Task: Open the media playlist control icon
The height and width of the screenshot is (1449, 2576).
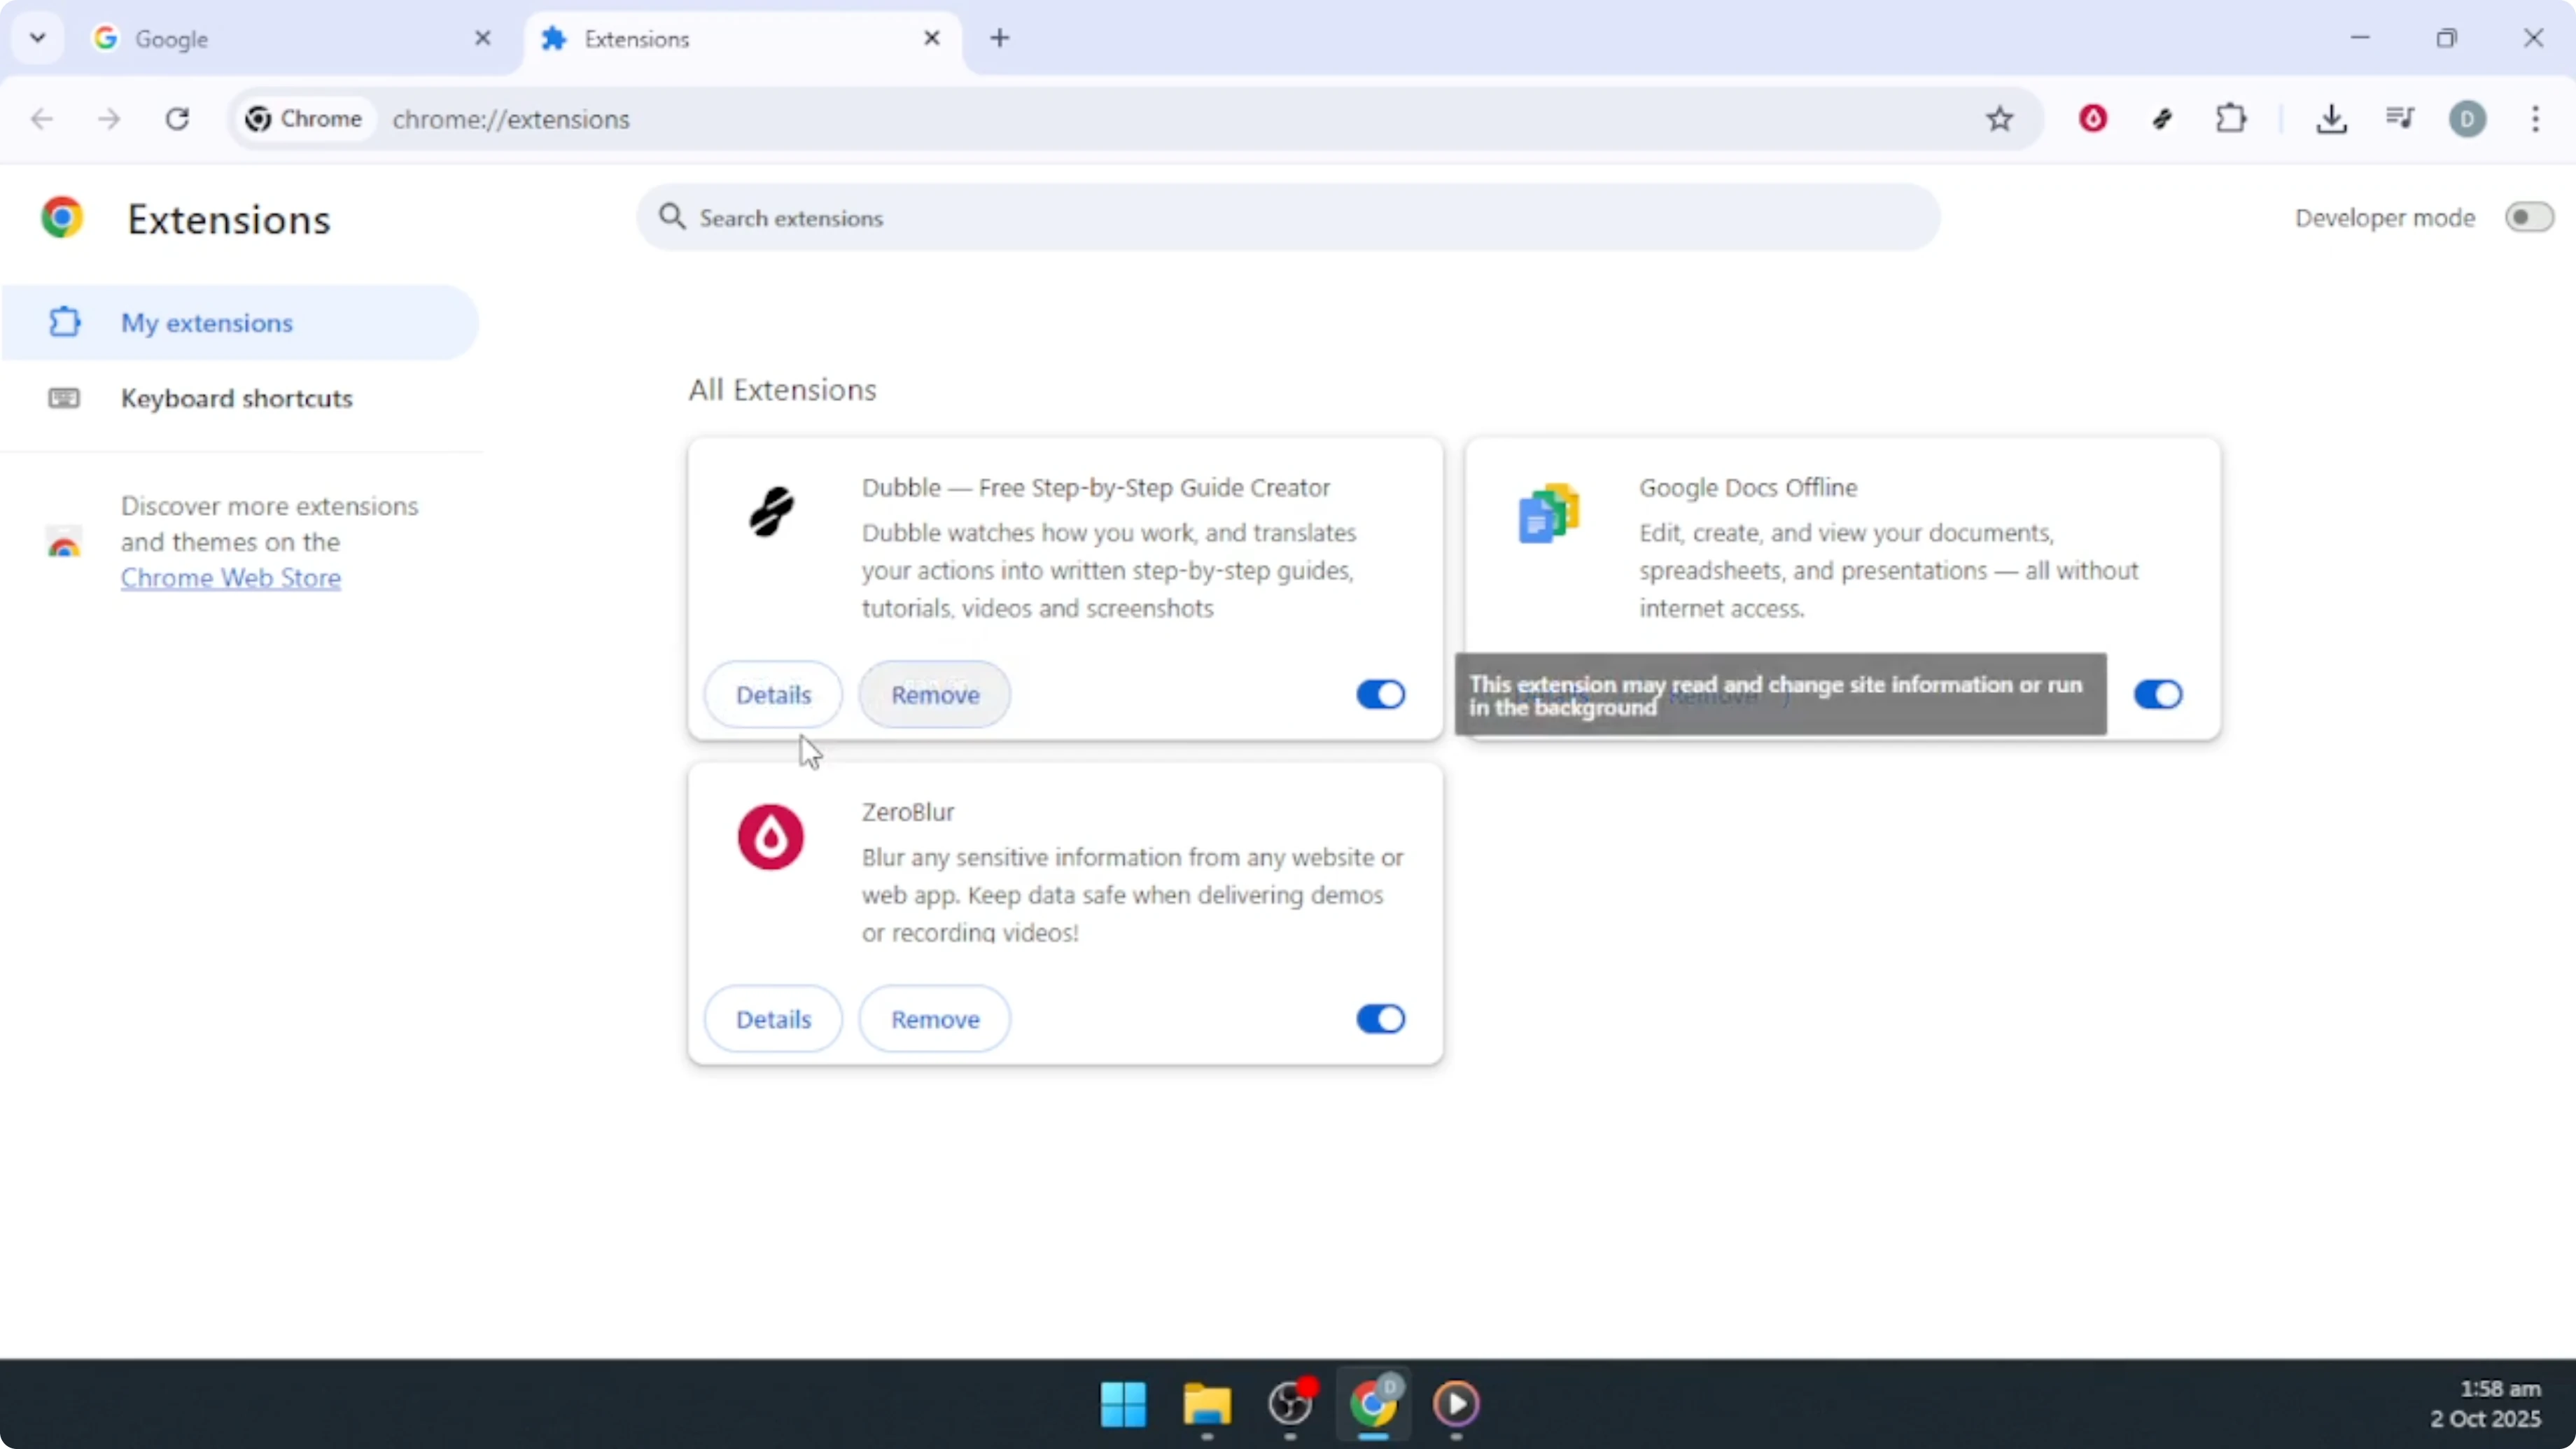Action: [2400, 119]
